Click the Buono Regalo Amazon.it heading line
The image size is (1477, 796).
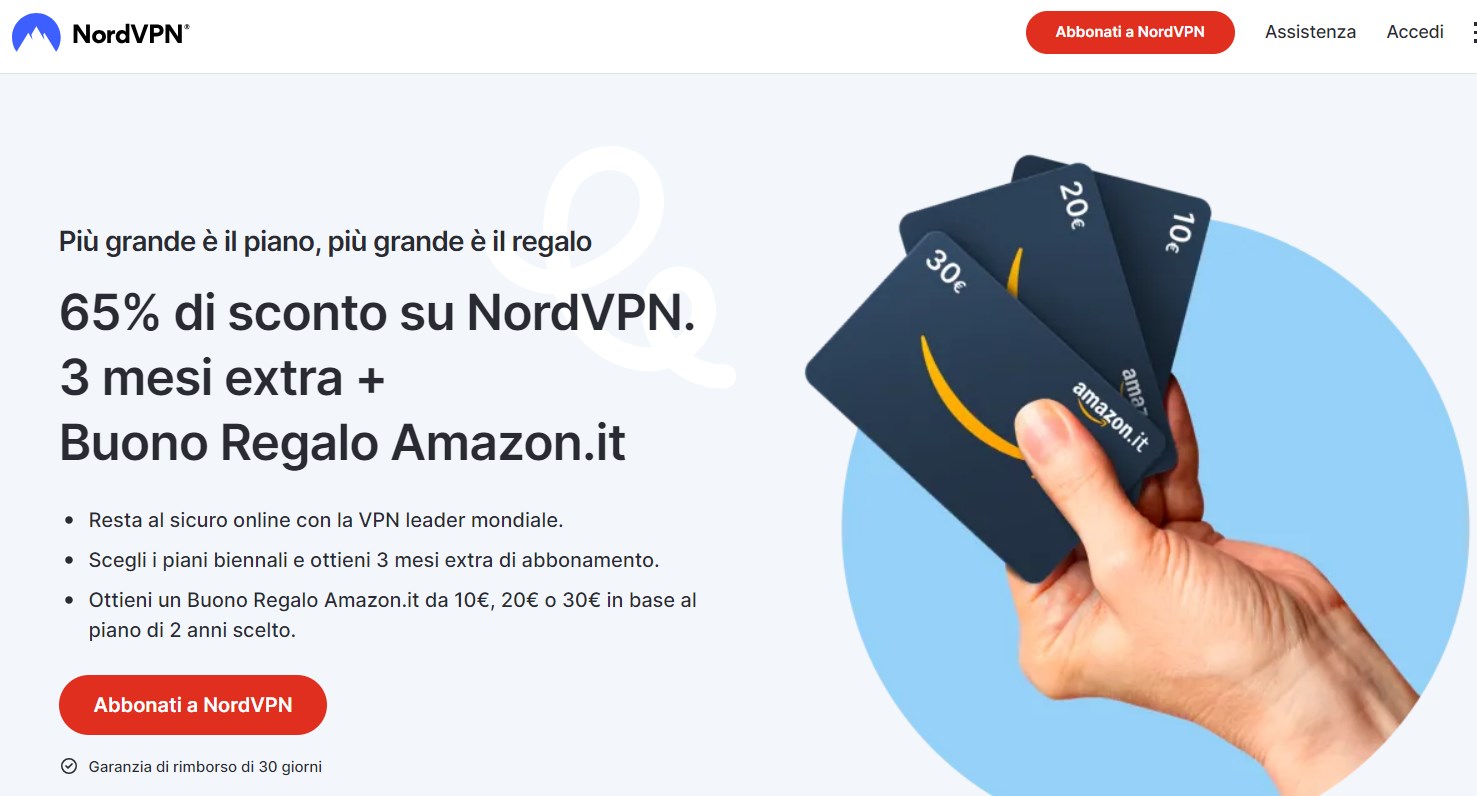coord(343,442)
